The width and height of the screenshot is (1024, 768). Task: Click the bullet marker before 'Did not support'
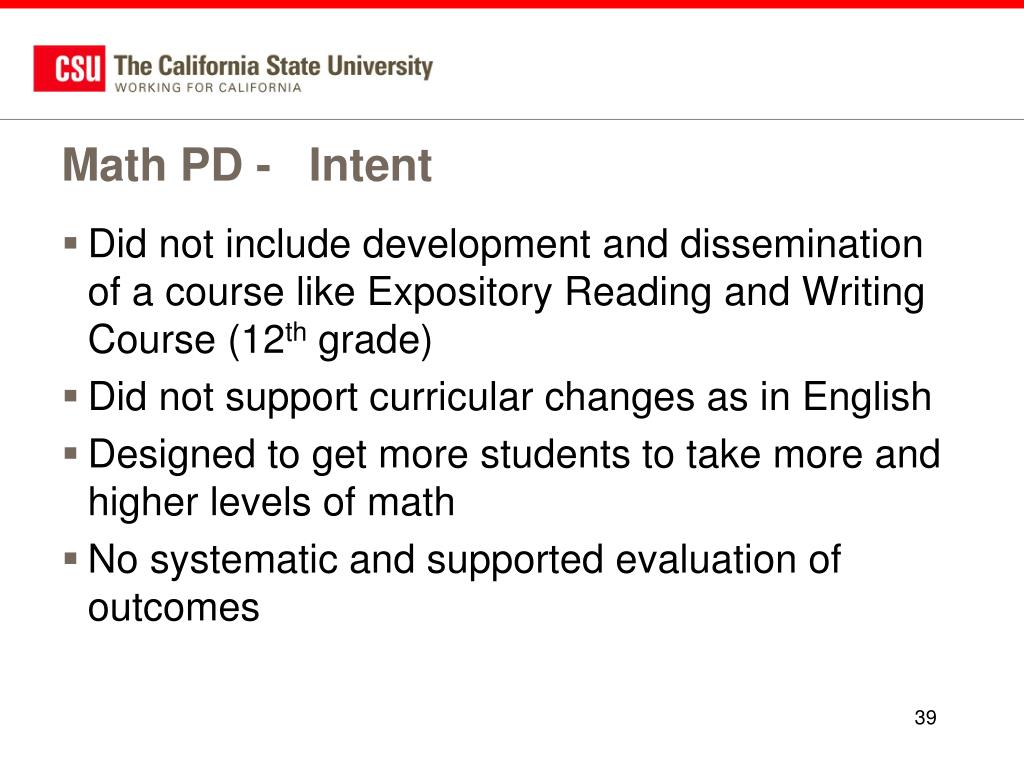pos(71,396)
